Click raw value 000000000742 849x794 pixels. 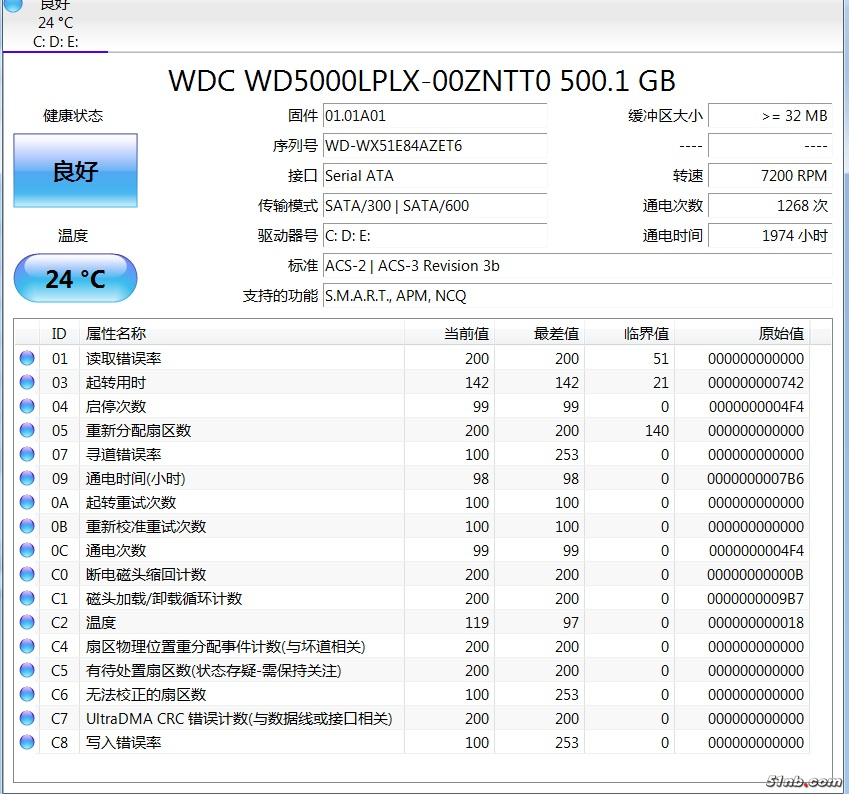click(756, 383)
